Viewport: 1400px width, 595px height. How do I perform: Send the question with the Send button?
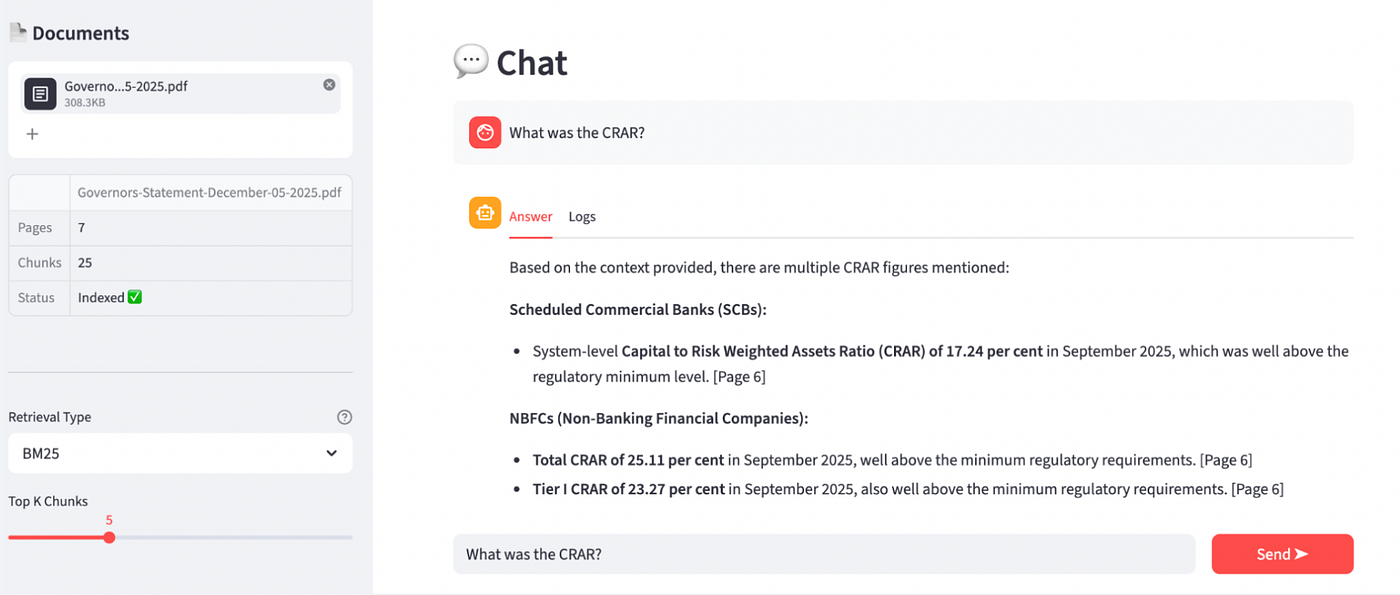pos(1282,554)
